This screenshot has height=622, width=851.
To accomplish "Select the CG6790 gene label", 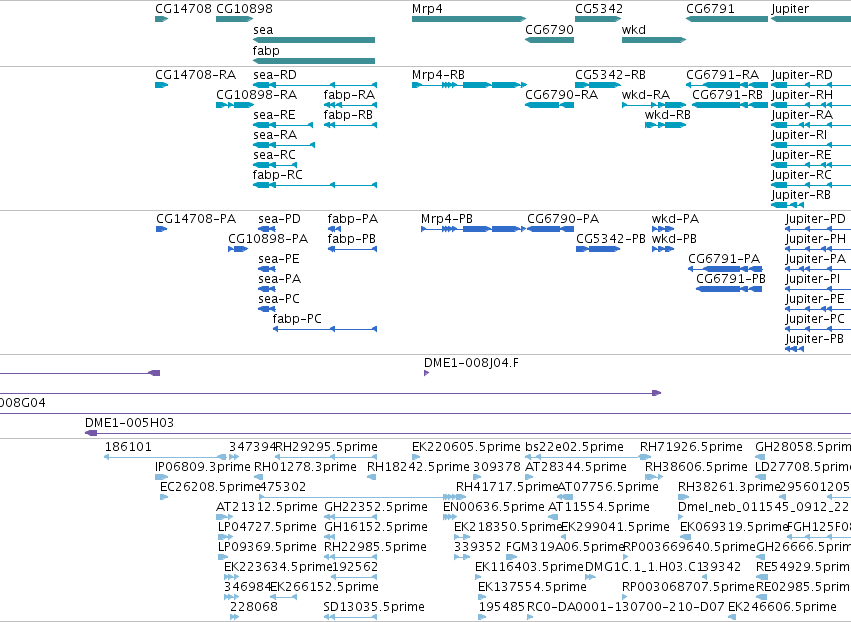I will pos(549,30).
